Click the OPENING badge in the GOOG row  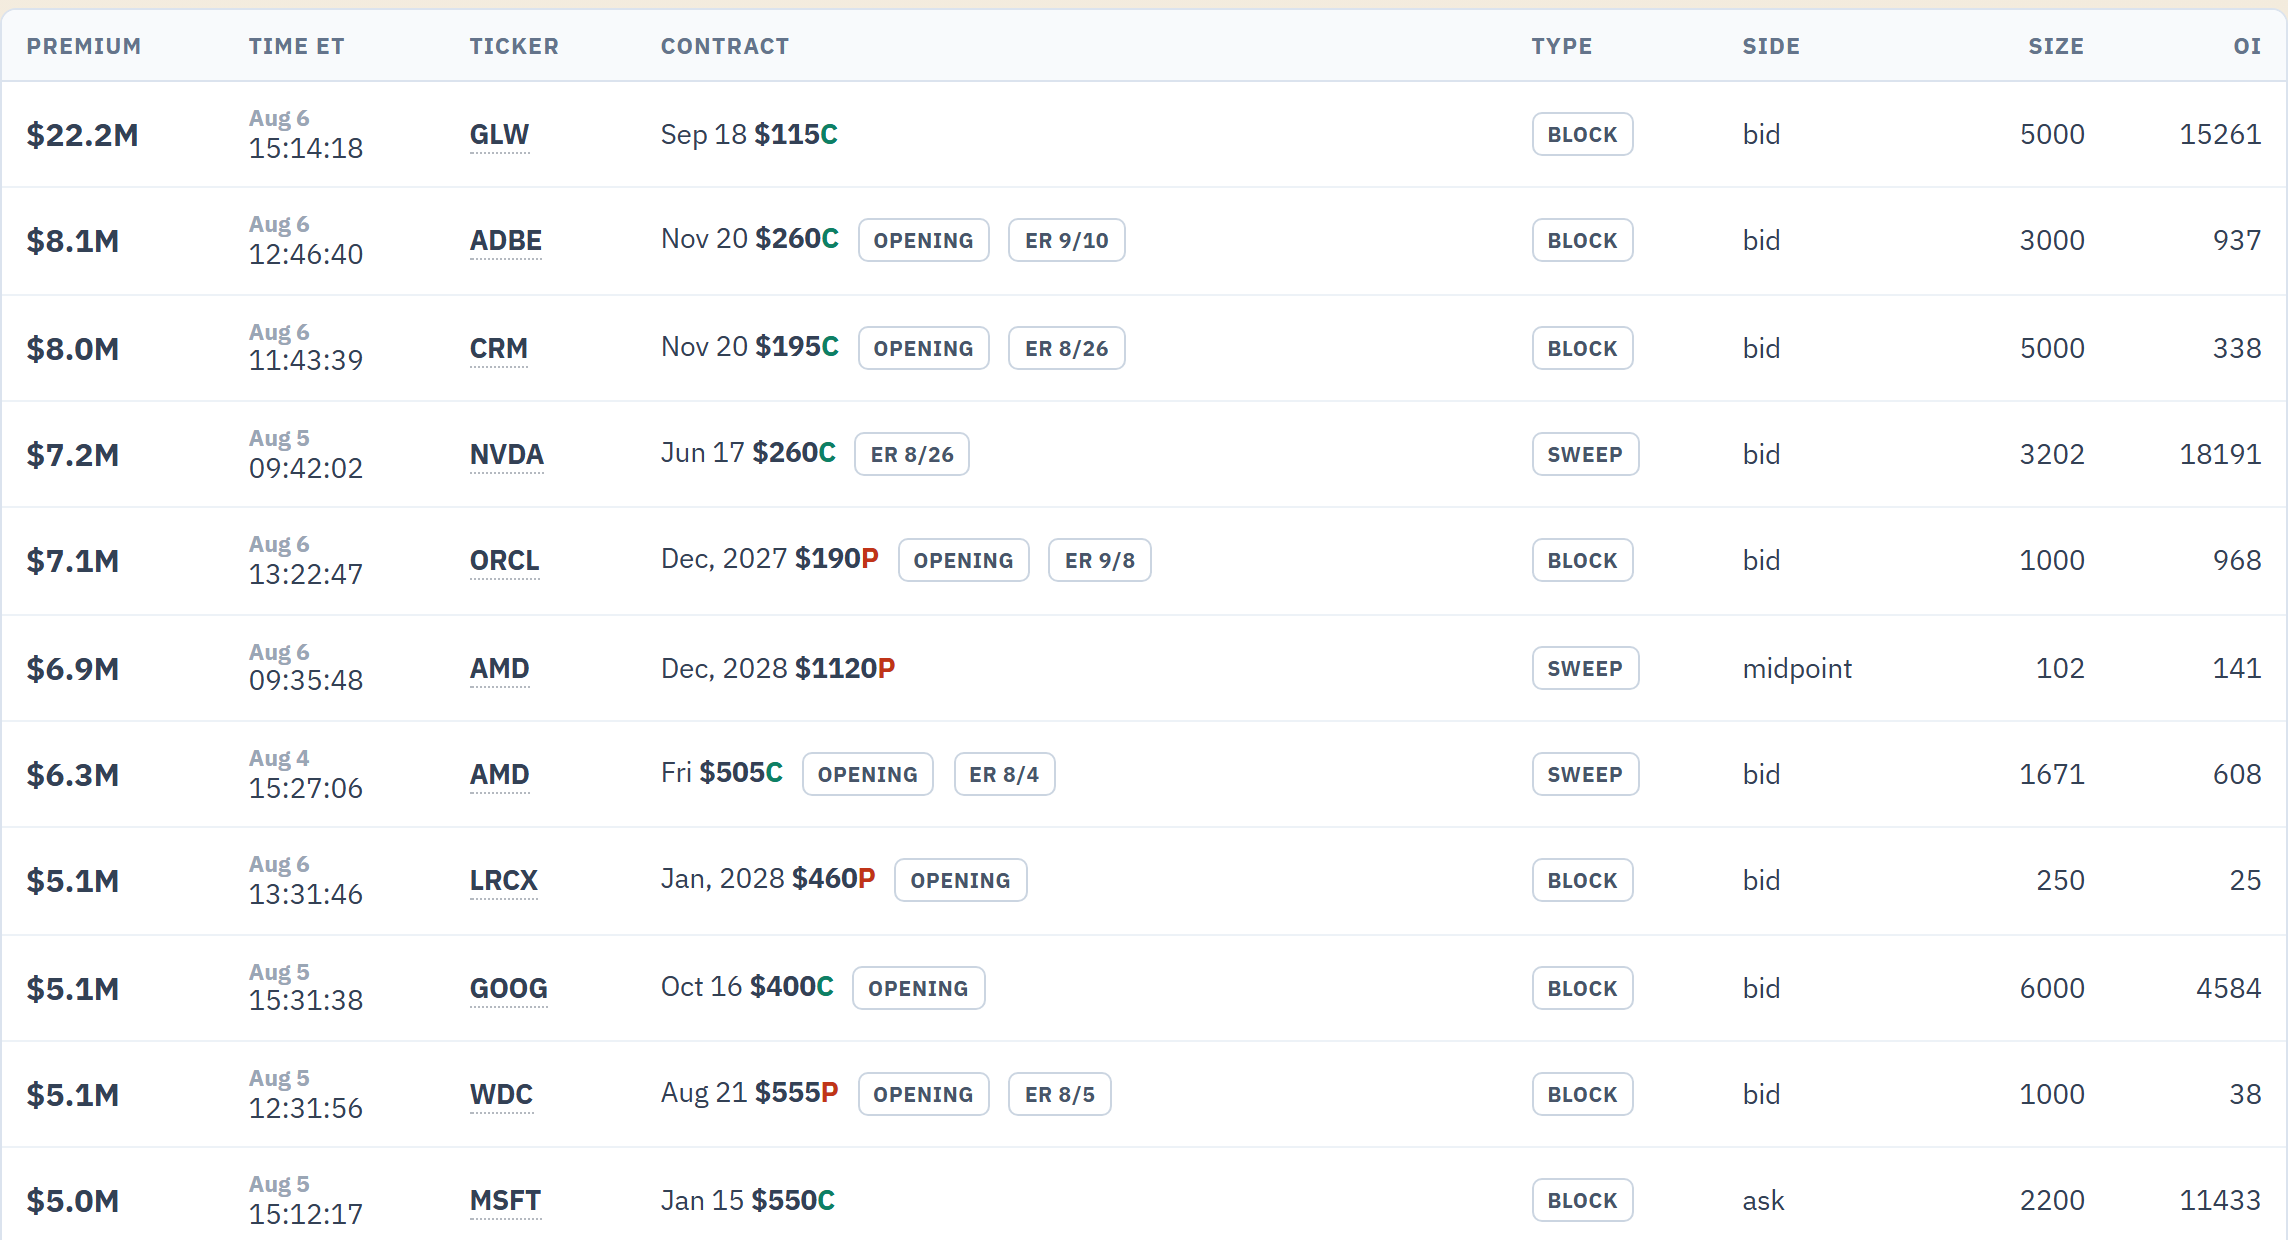pos(919,988)
